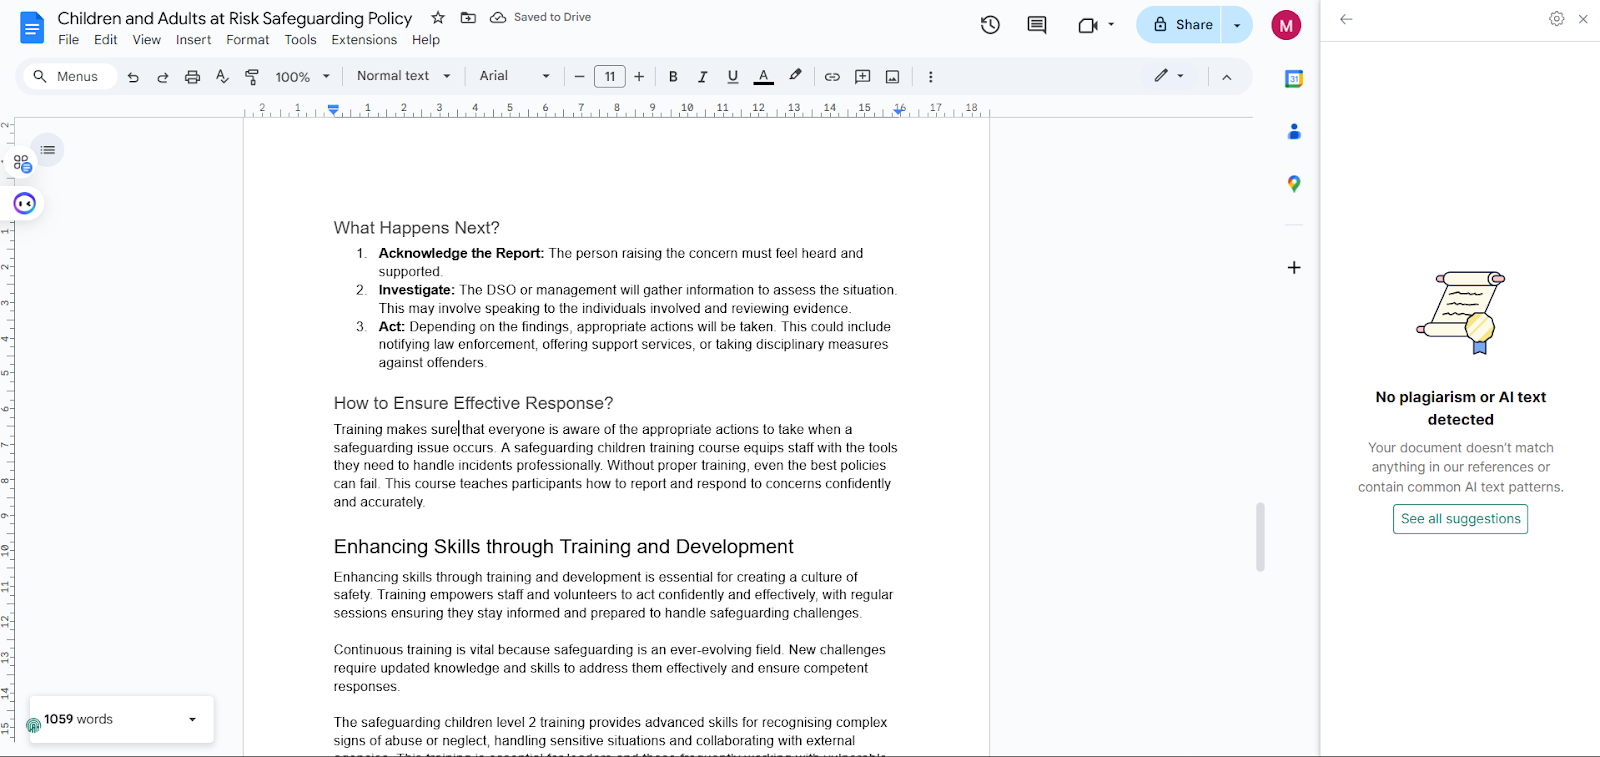1600x757 pixels.
Task: Add a comment from toolbar
Action: tap(863, 77)
